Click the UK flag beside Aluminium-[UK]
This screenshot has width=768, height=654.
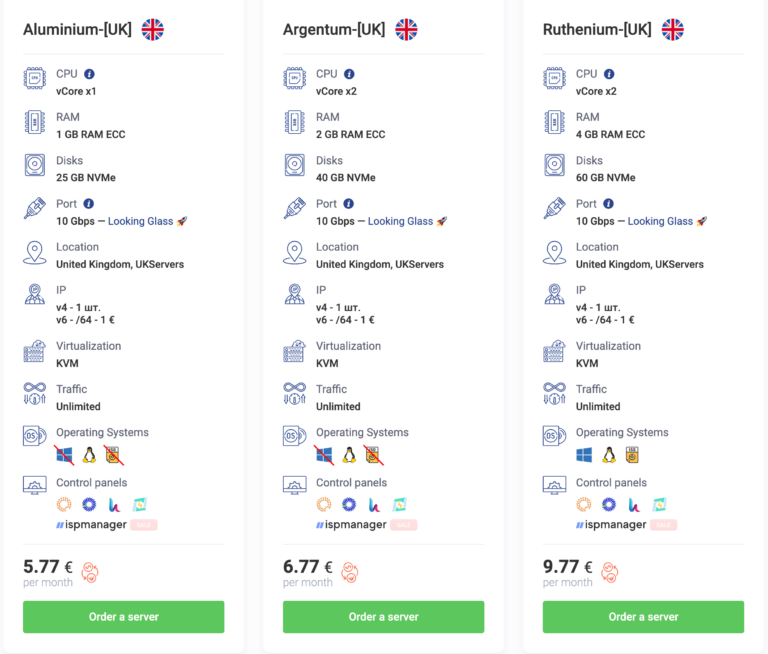153,29
